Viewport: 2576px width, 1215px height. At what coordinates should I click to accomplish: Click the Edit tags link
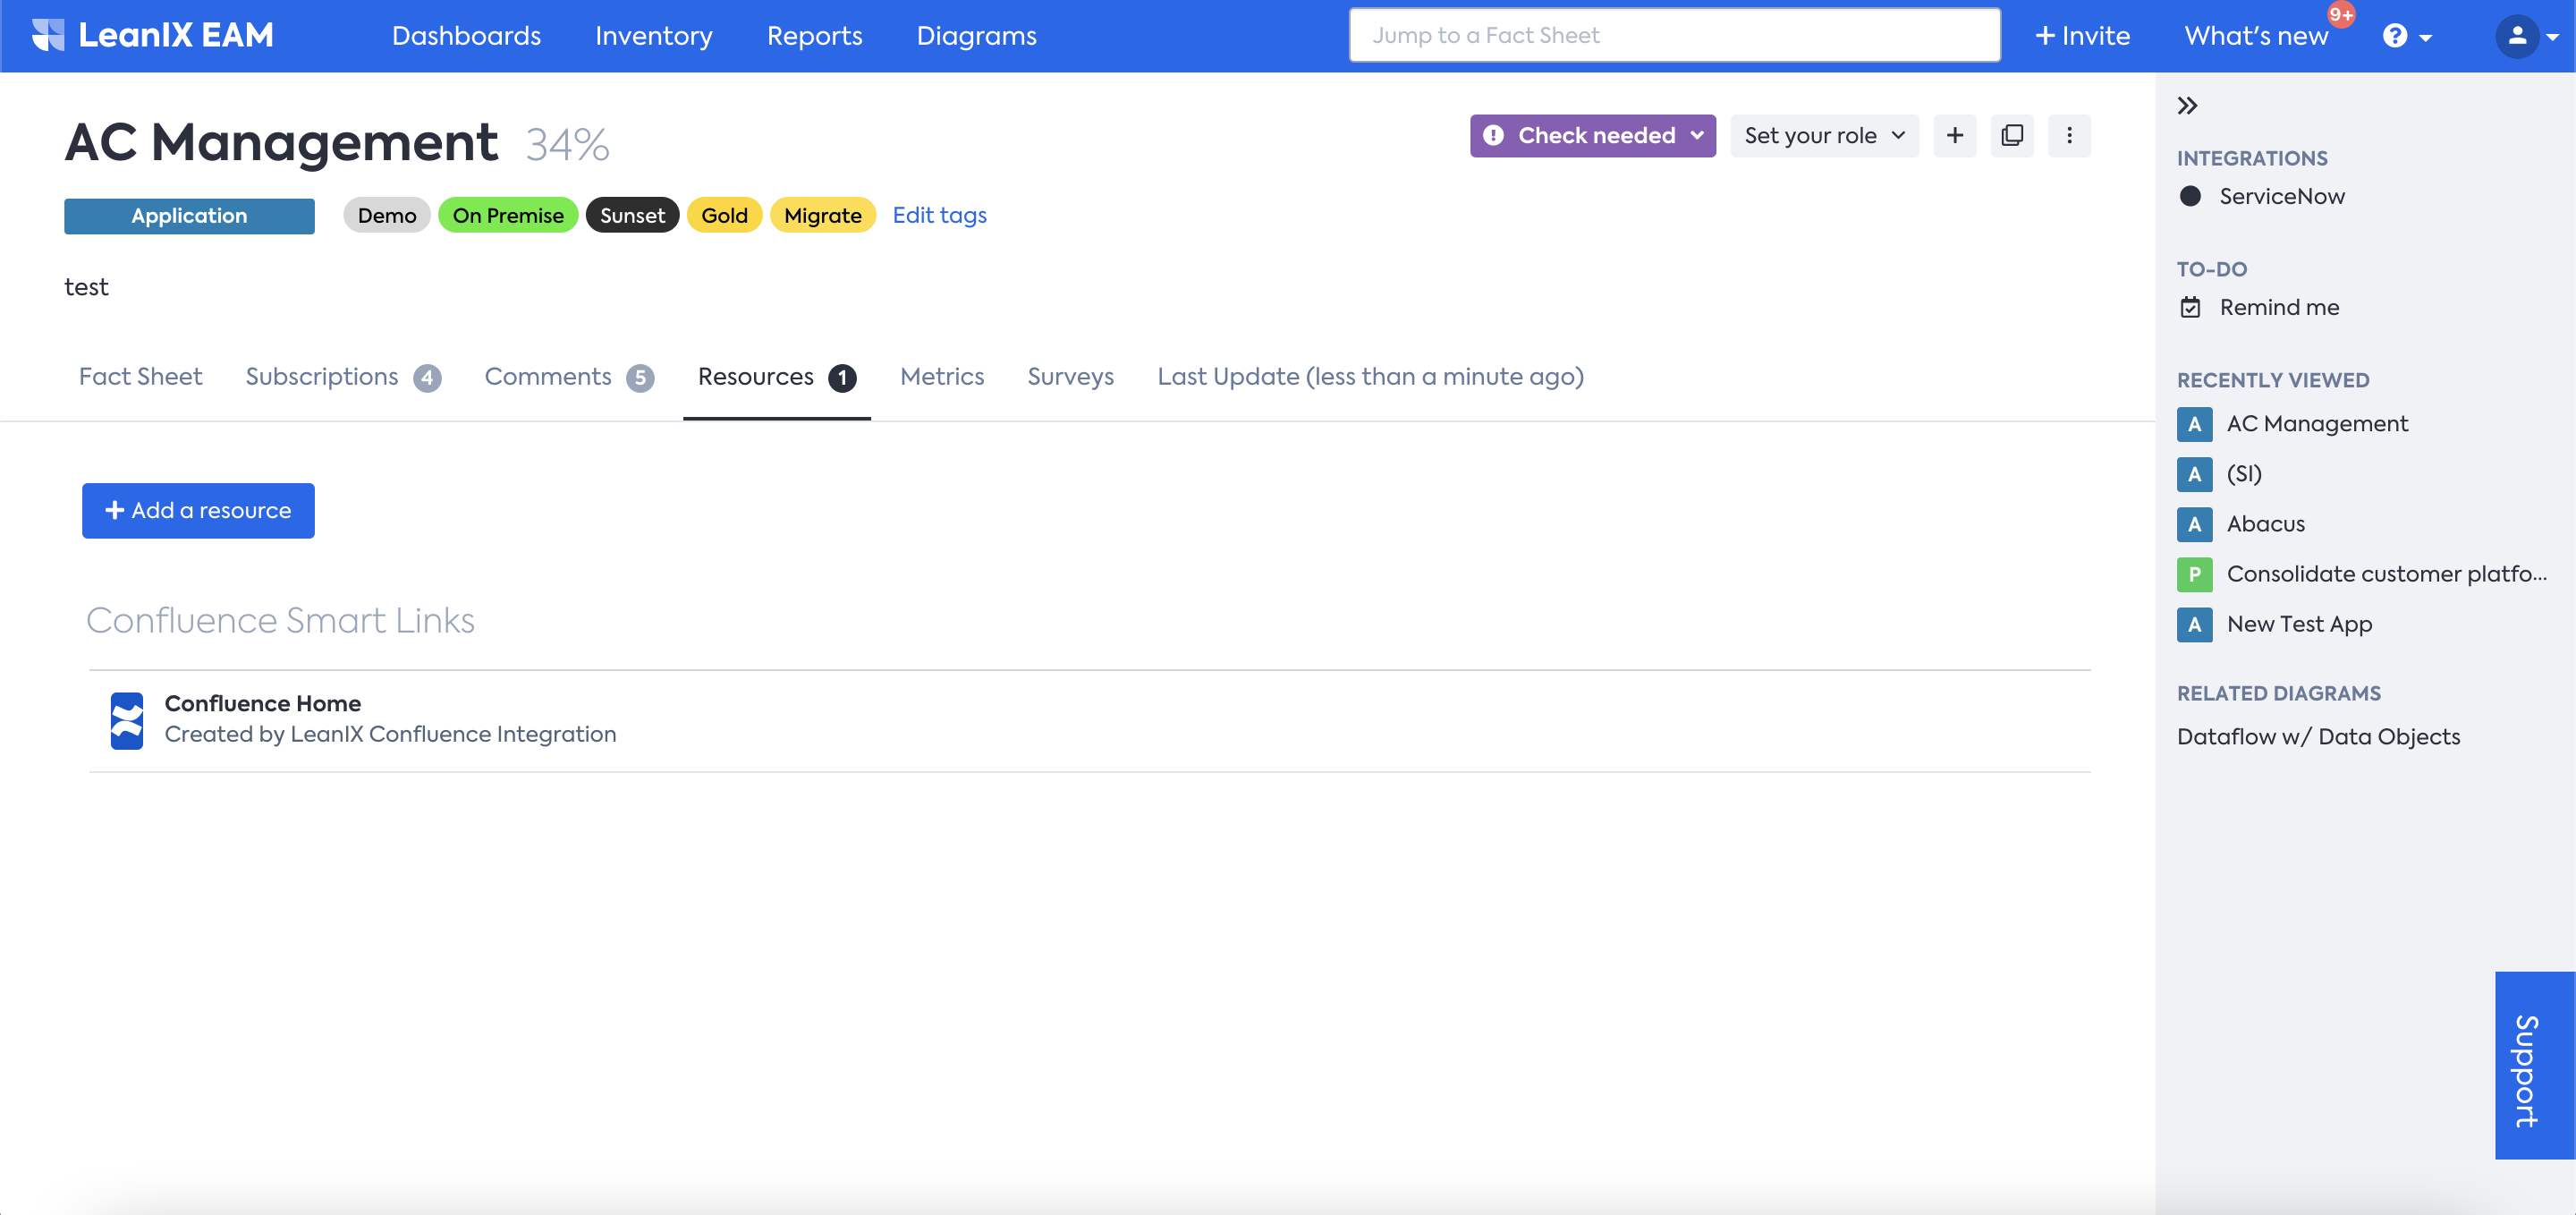pyautogui.click(x=939, y=215)
